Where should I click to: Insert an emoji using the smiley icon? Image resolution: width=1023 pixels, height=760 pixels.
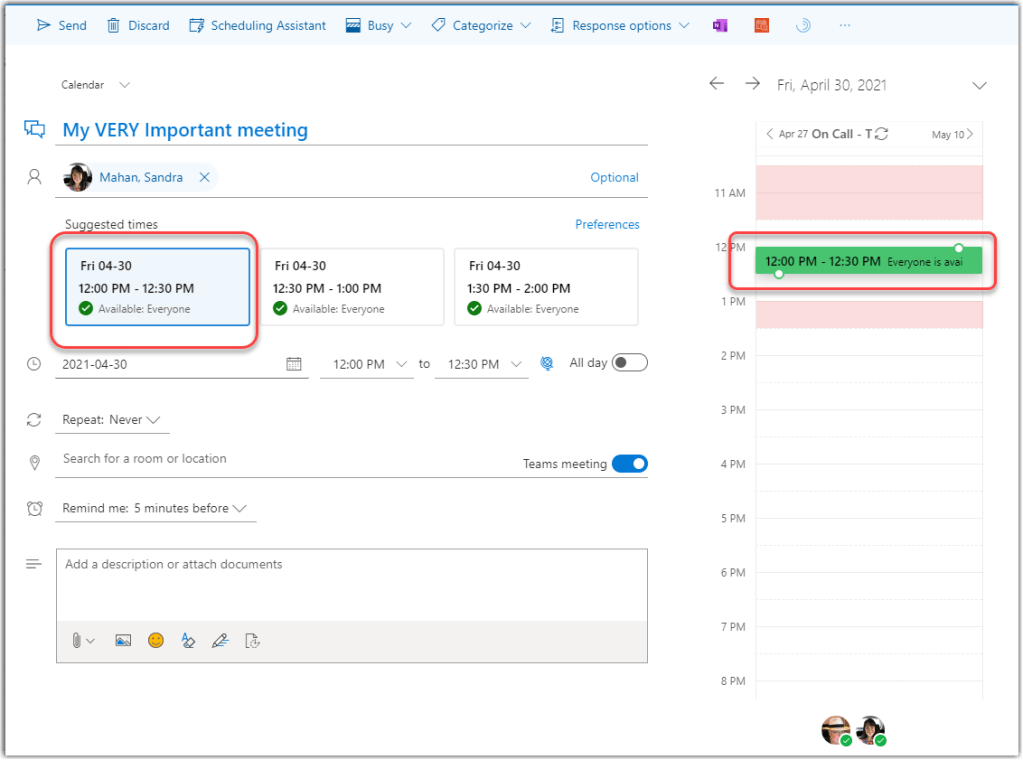pyautogui.click(x=156, y=640)
